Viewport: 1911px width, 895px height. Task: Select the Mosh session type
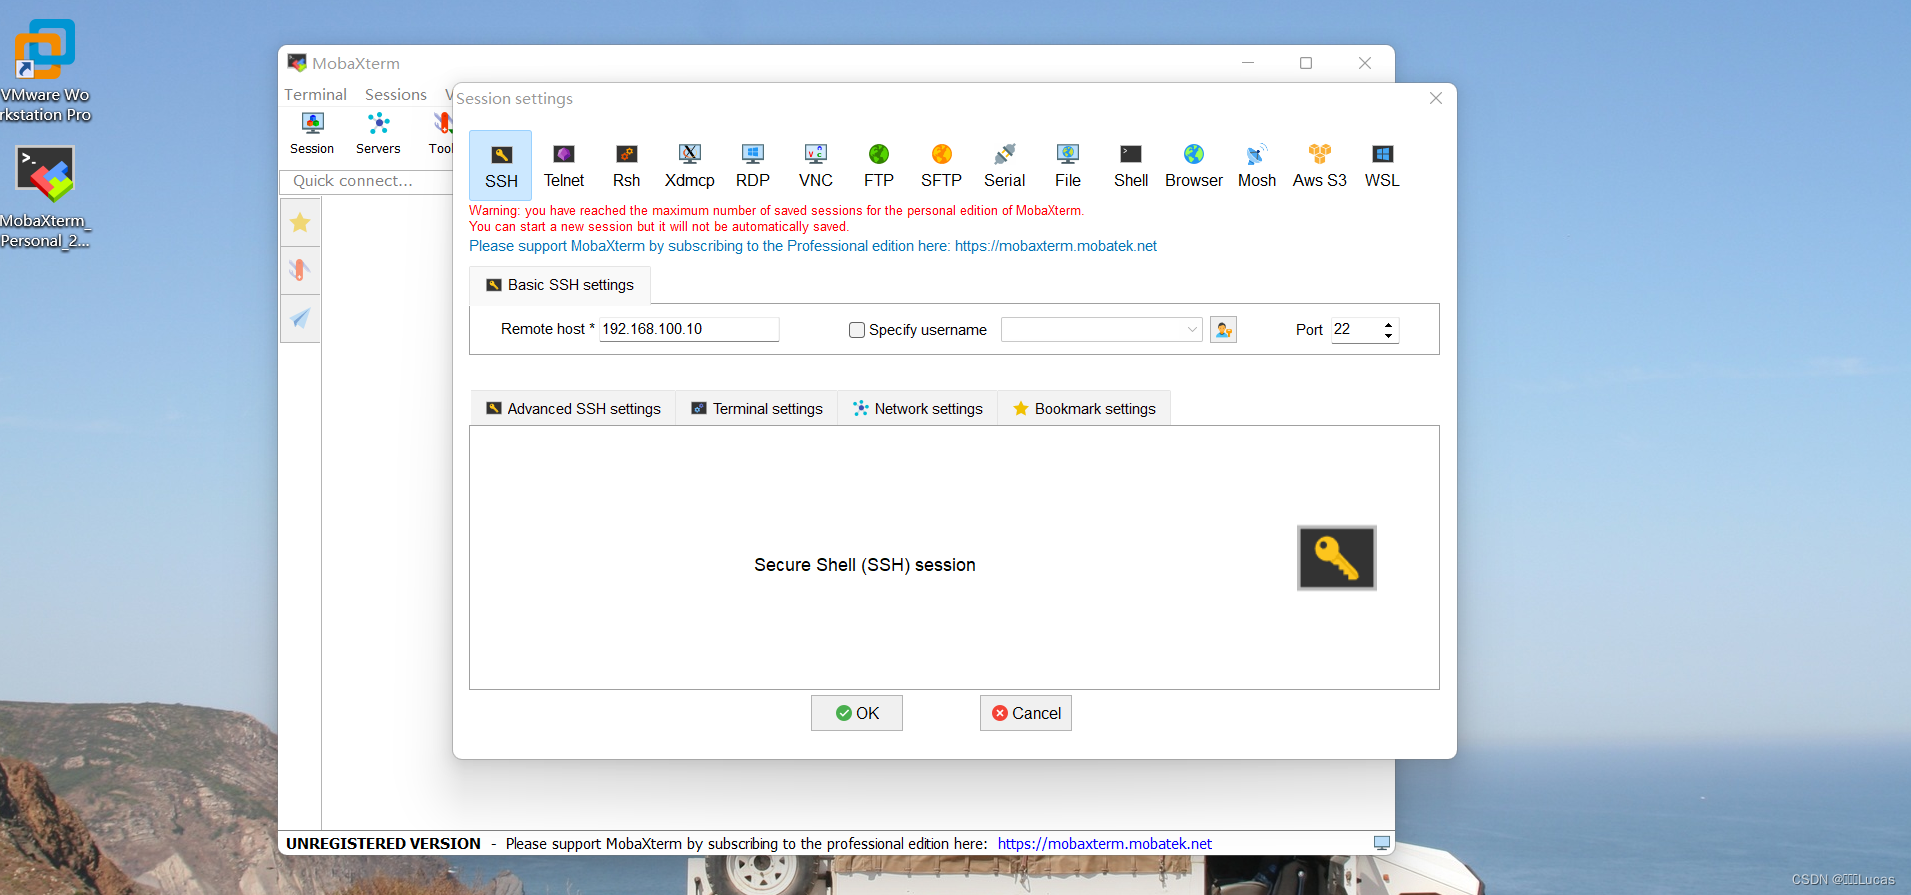(1257, 166)
